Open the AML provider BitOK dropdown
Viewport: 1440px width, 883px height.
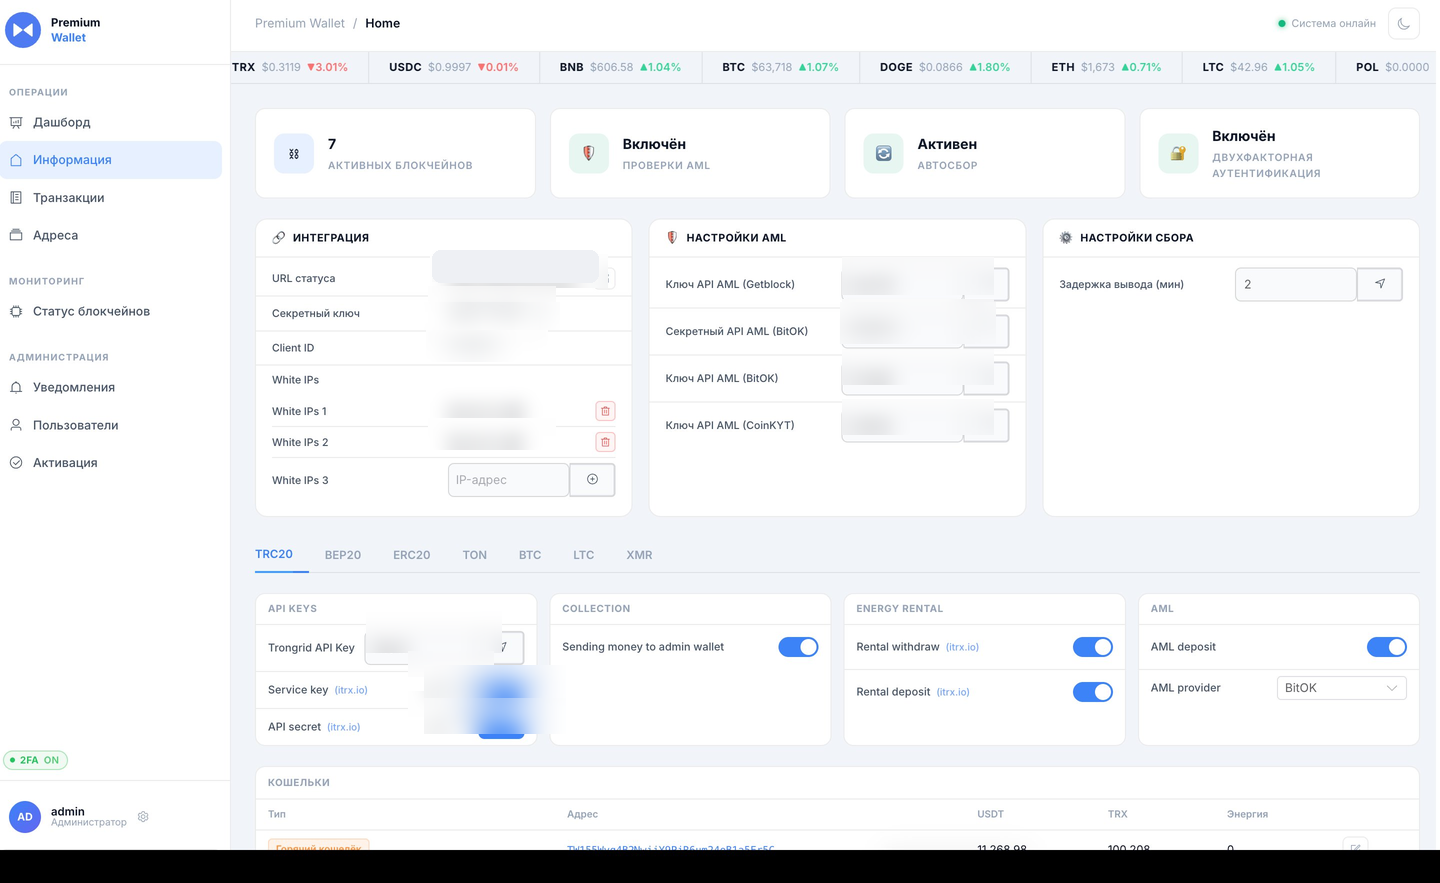pyautogui.click(x=1342, y=688)
